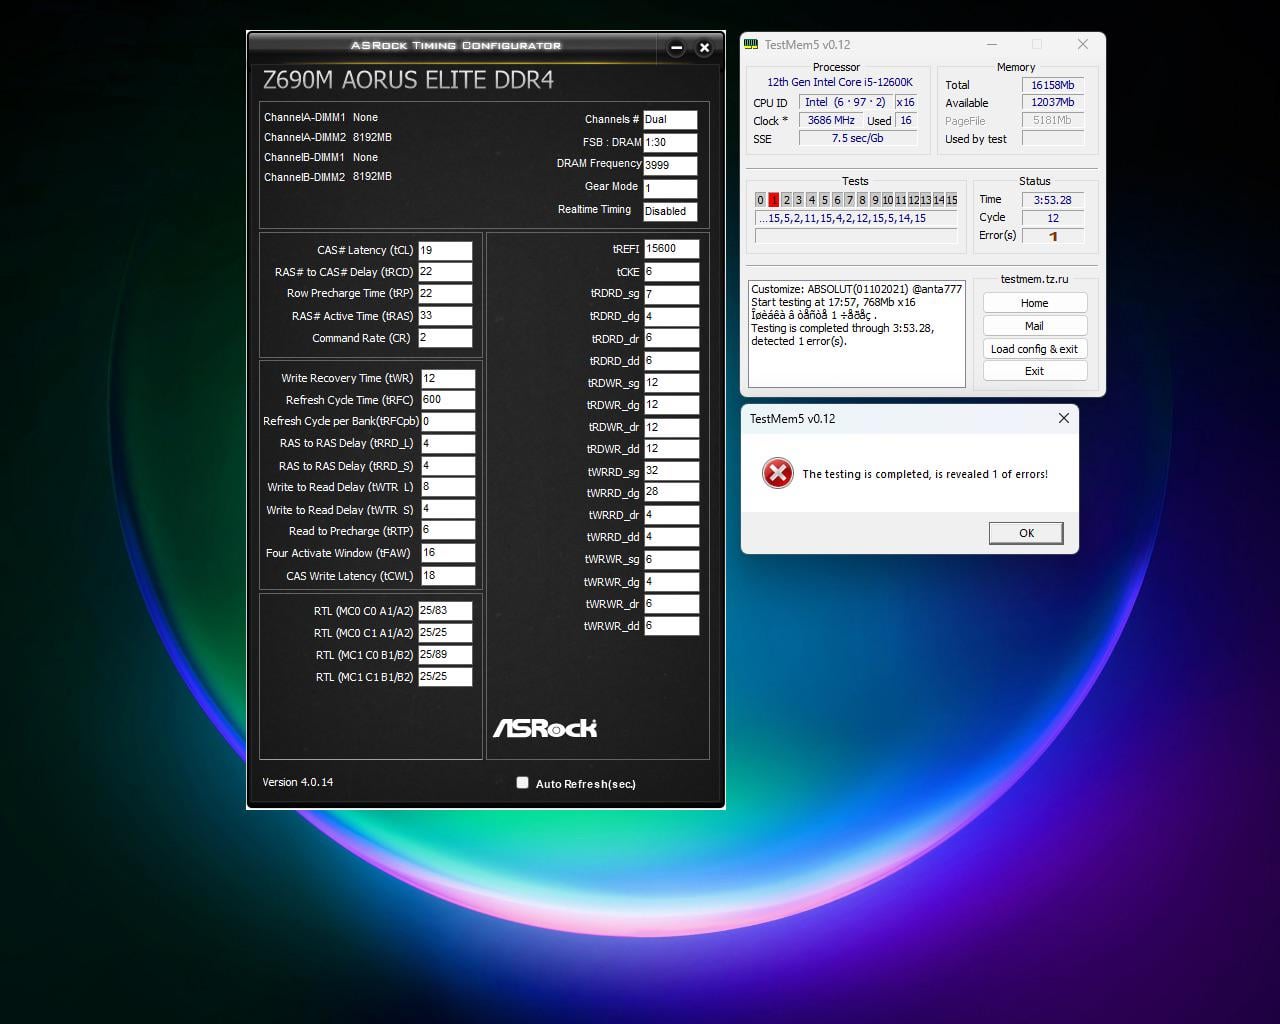Select the red test 1 indicator box
Image resolution: width=1280 pixels, height=1024 pixels.
click(x=773, y=200)
